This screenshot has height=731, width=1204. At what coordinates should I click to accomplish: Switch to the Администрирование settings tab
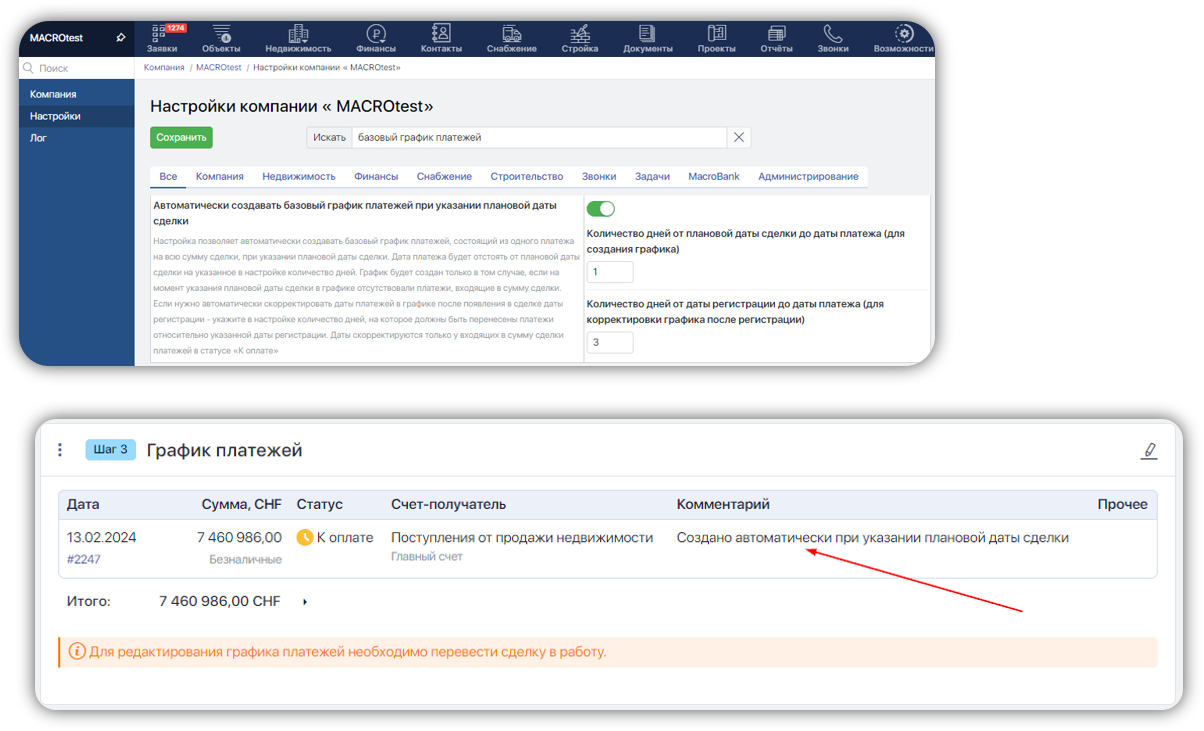(807, 176)
